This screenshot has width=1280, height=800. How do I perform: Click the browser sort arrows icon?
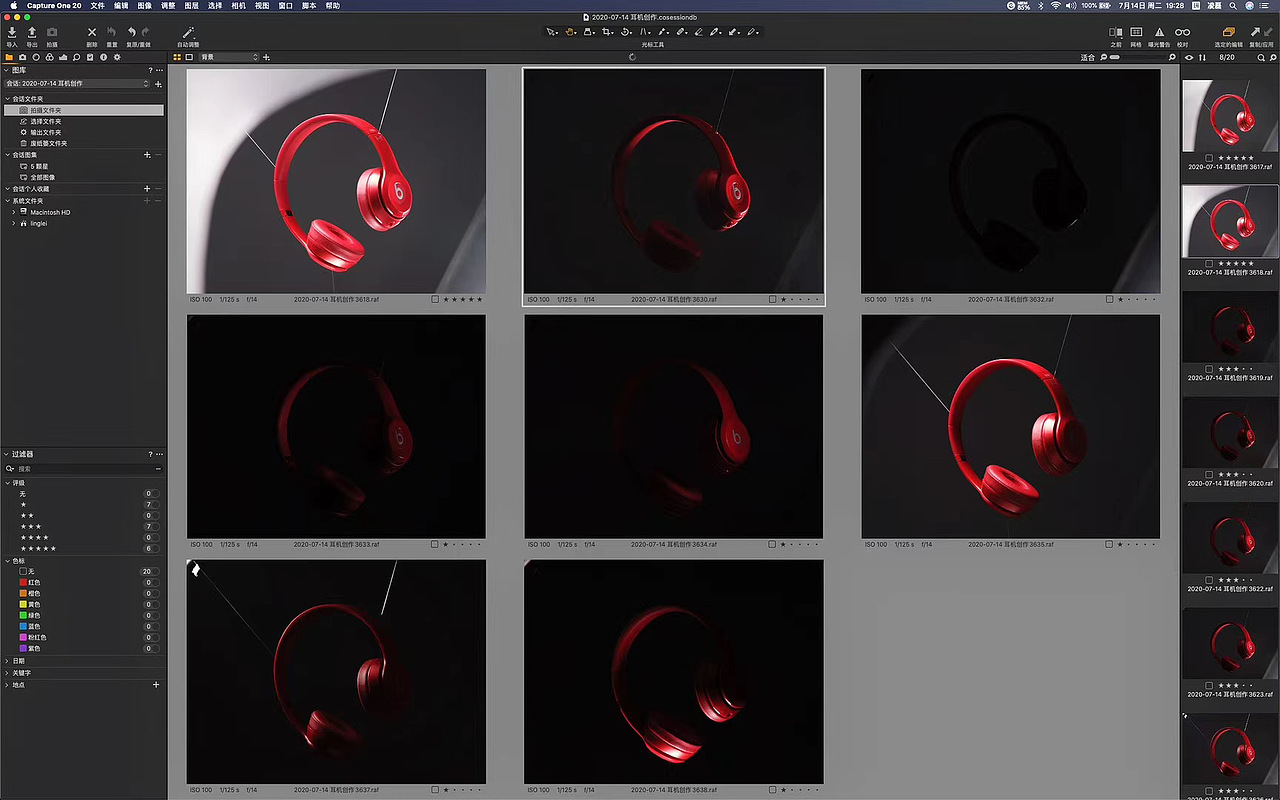(x=1202, y=58)
